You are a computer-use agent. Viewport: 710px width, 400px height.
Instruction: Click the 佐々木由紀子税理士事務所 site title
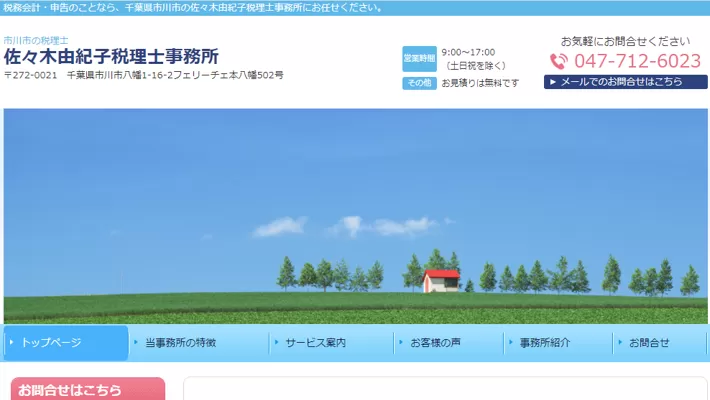111,56
